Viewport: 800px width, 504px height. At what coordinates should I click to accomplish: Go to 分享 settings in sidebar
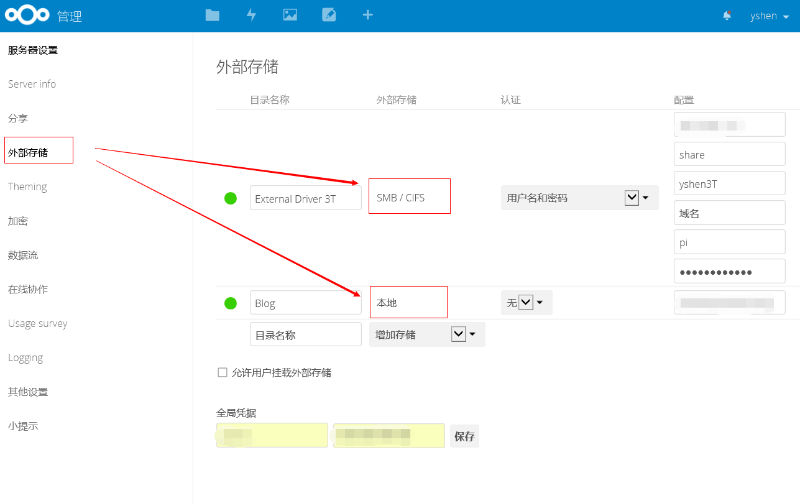(x=18, y=118)
